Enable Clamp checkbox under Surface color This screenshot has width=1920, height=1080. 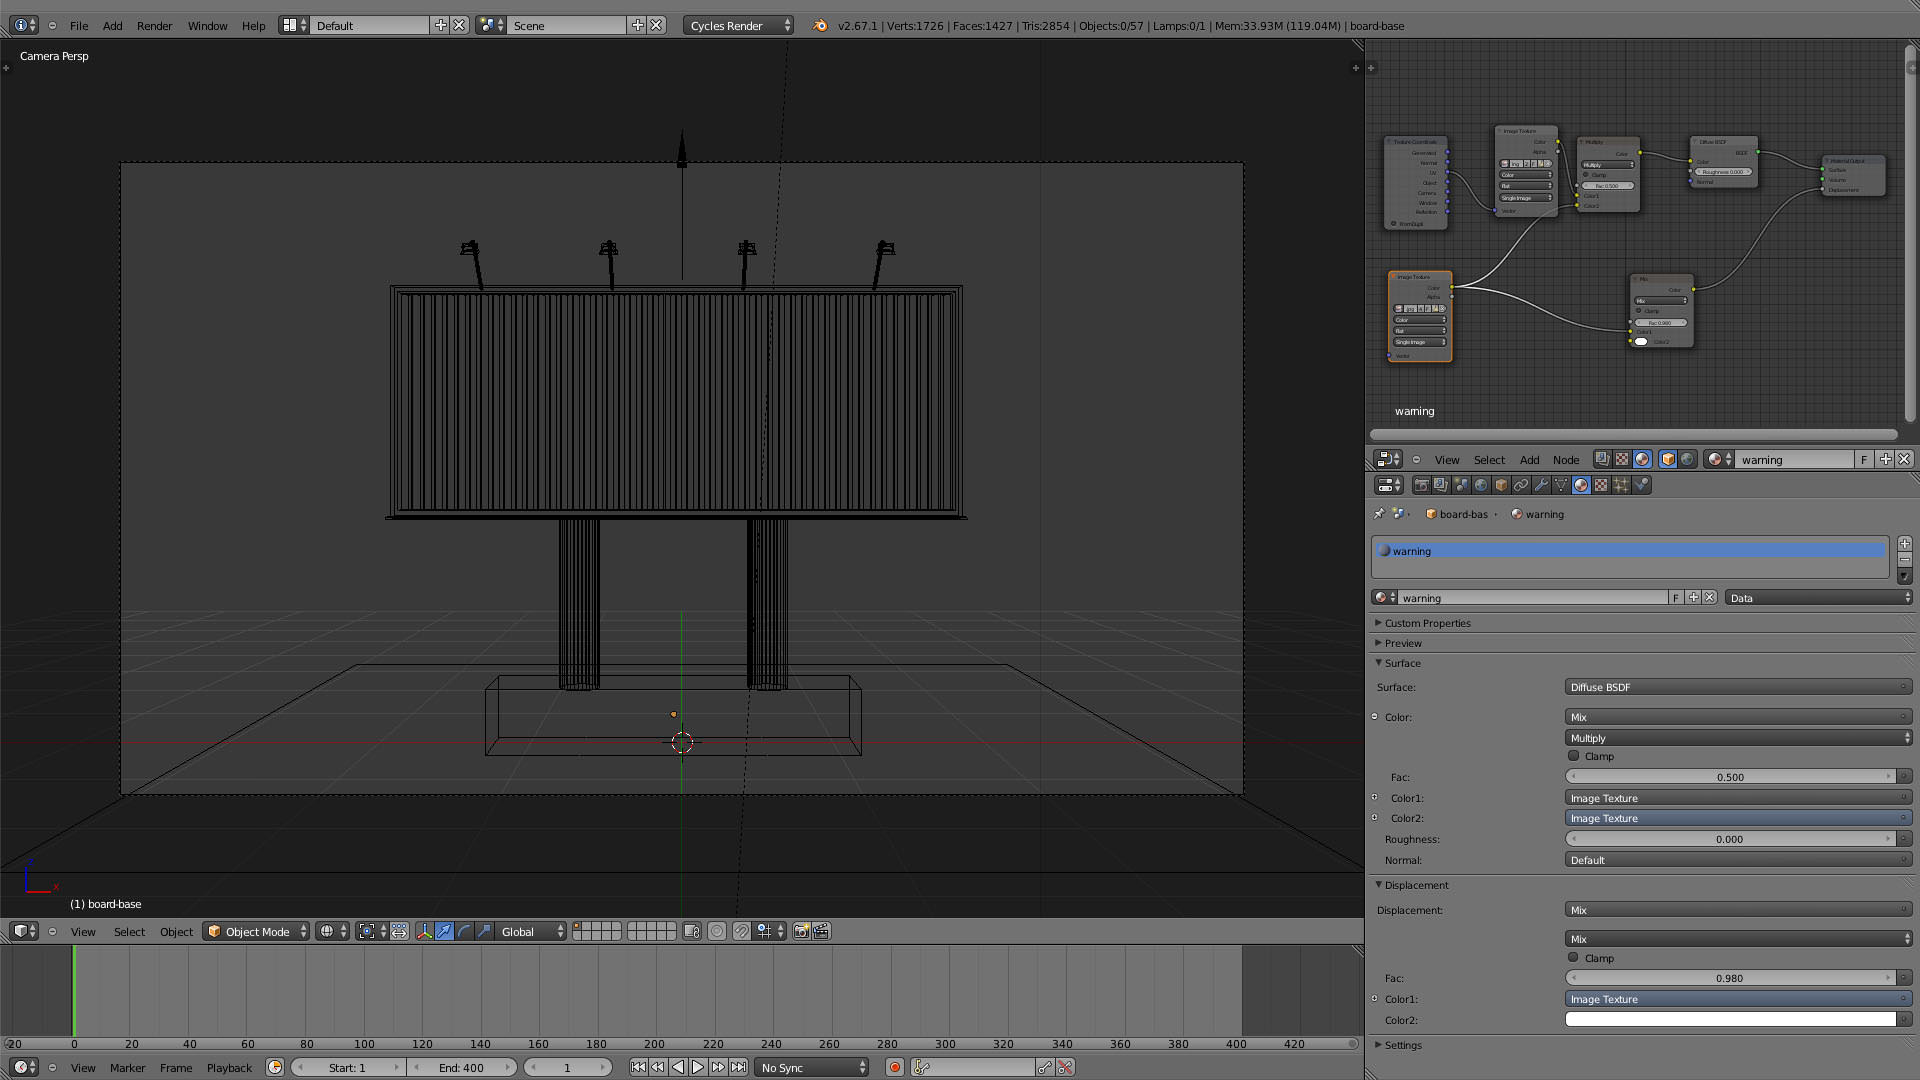[x=1574, y=756]
